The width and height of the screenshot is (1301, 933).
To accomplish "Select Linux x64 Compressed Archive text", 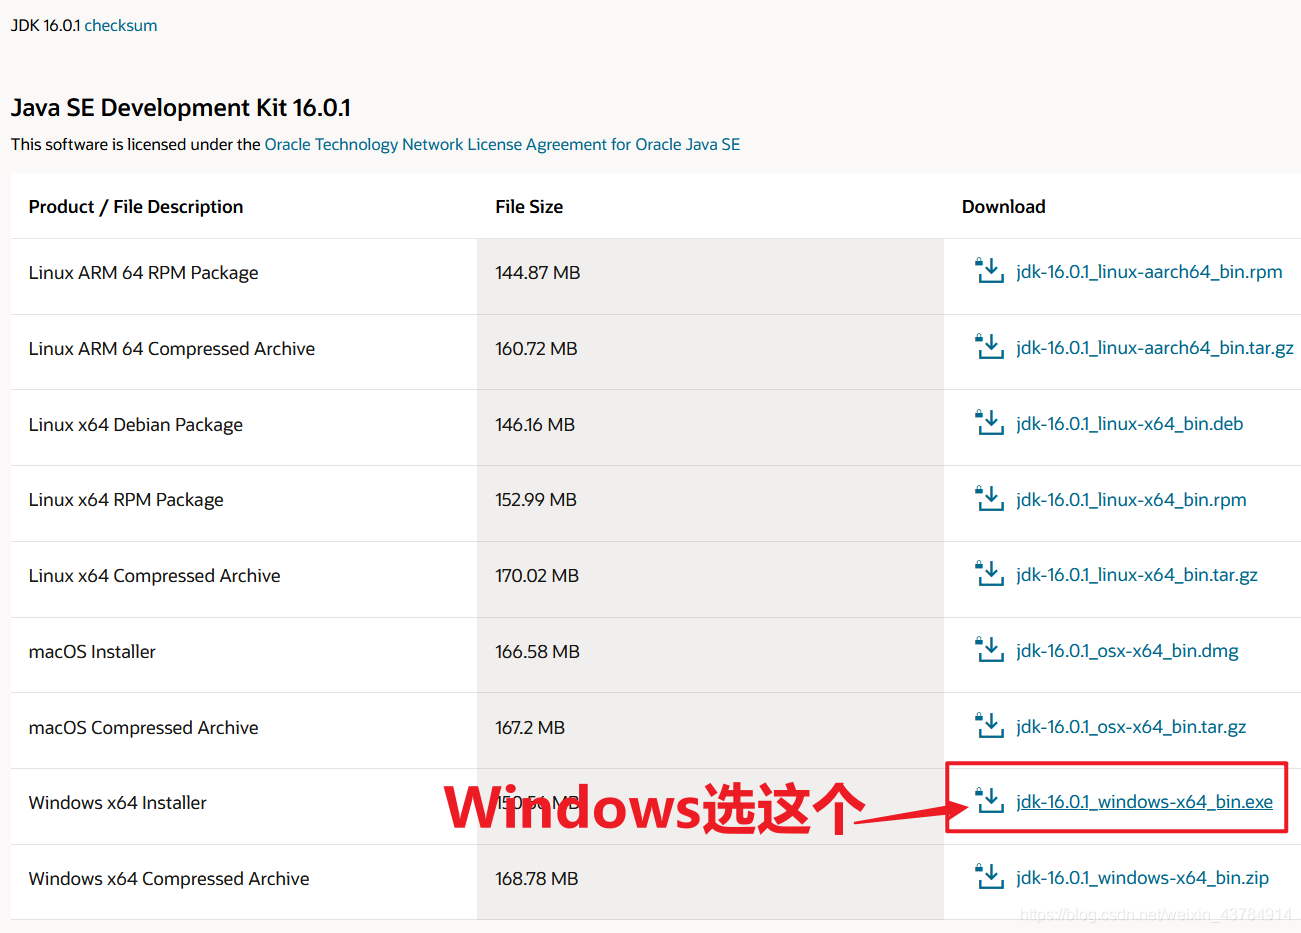I will coord(154,576).
